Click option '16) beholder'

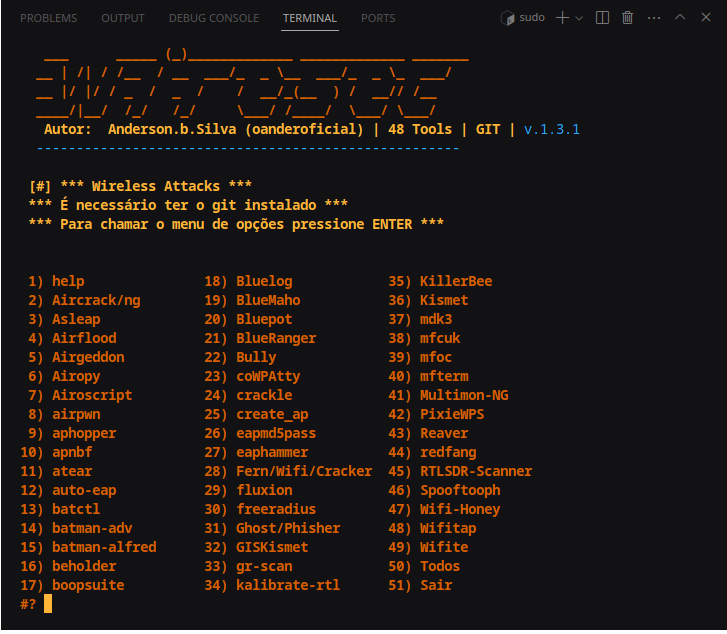click(x=68, y=566)
